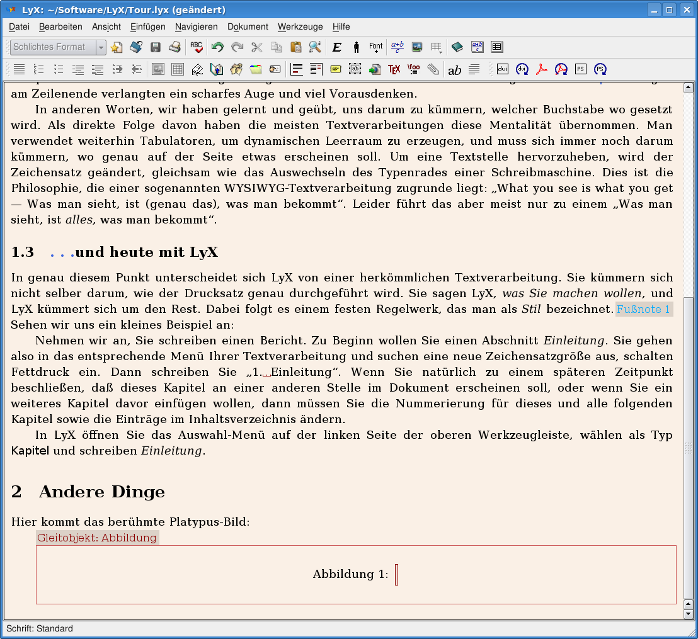Run the spellcheck (ABC checkmark) icon
698x639 pixels.
coord(196,47)
